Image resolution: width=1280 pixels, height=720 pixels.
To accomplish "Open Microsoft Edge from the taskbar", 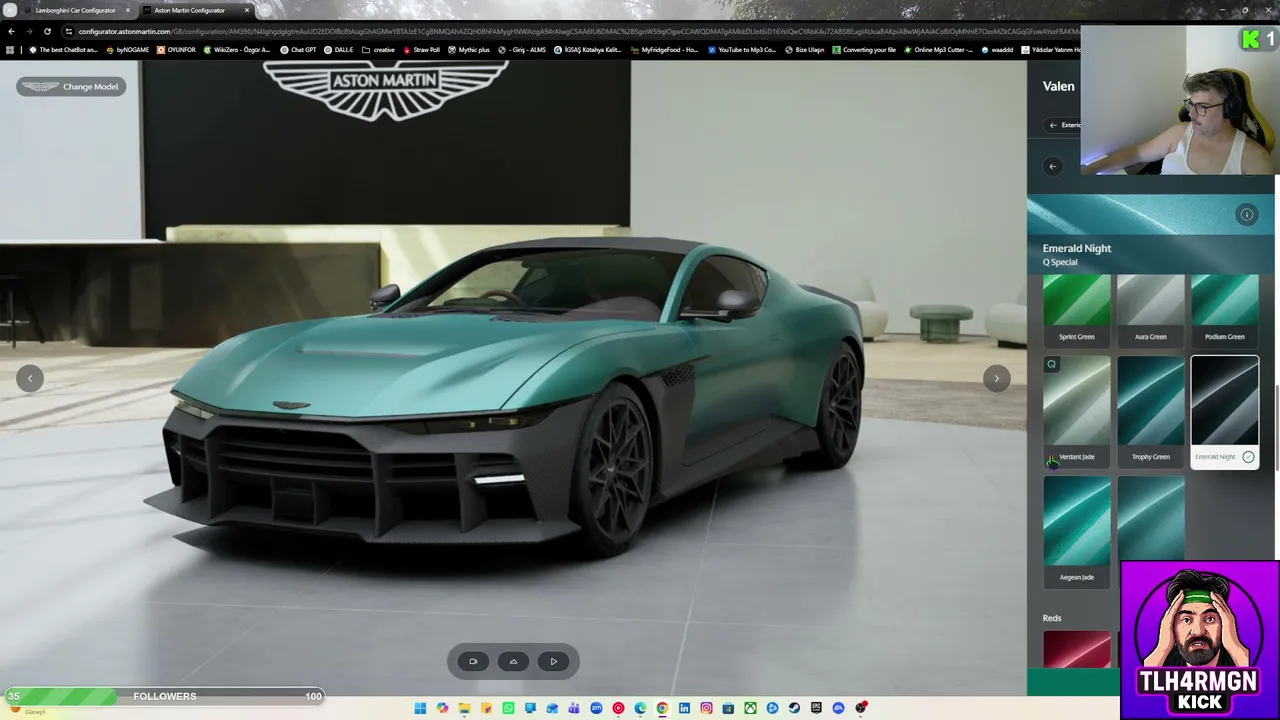I will 640,708.
